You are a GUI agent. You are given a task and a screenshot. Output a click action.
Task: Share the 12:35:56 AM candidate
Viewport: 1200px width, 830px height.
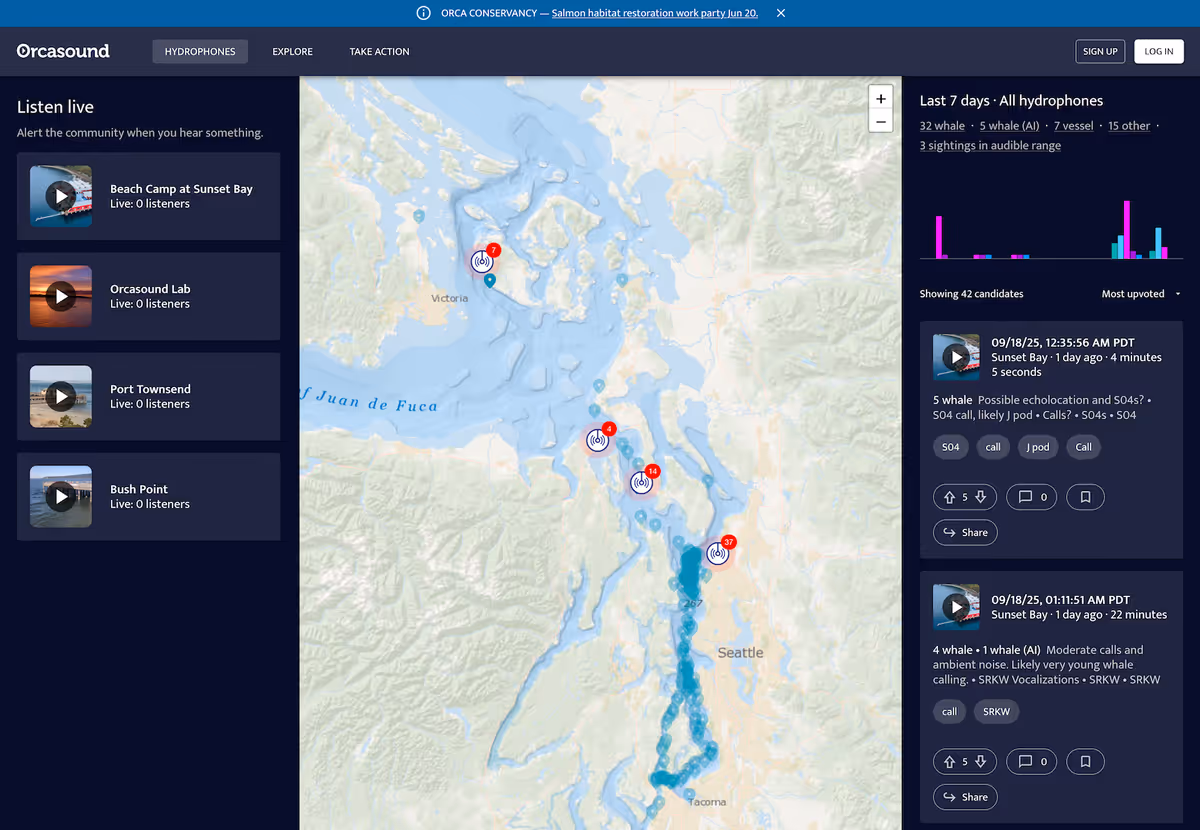965,533
